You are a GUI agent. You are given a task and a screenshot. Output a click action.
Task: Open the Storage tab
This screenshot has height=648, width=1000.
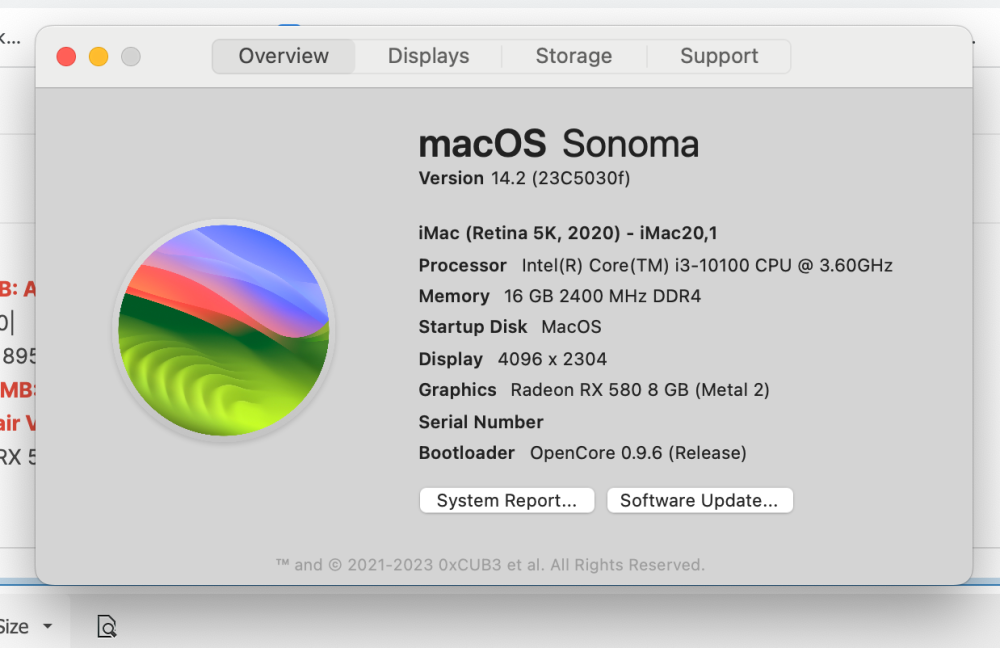(x=574, y=56)
